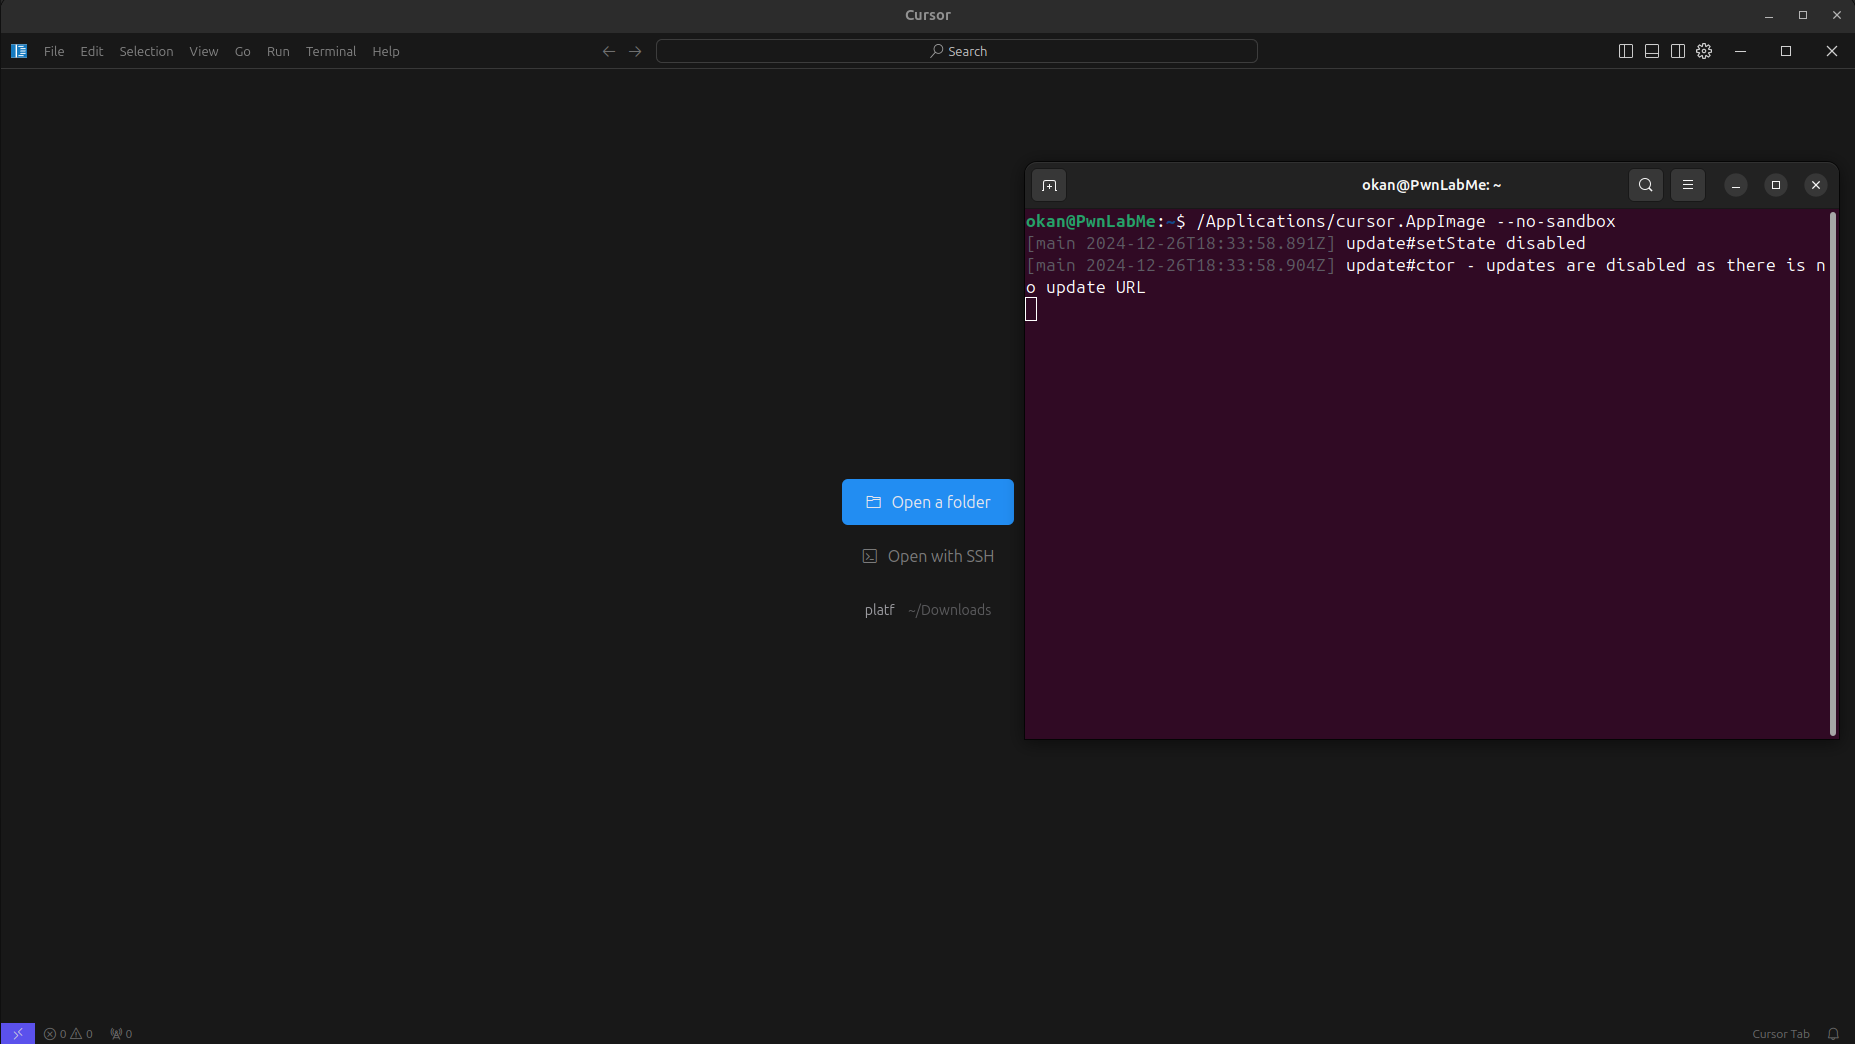Toggle the bottom panel layout icon
The width and height of the screenshot is (1855, 1044).
click(1651, 51)
